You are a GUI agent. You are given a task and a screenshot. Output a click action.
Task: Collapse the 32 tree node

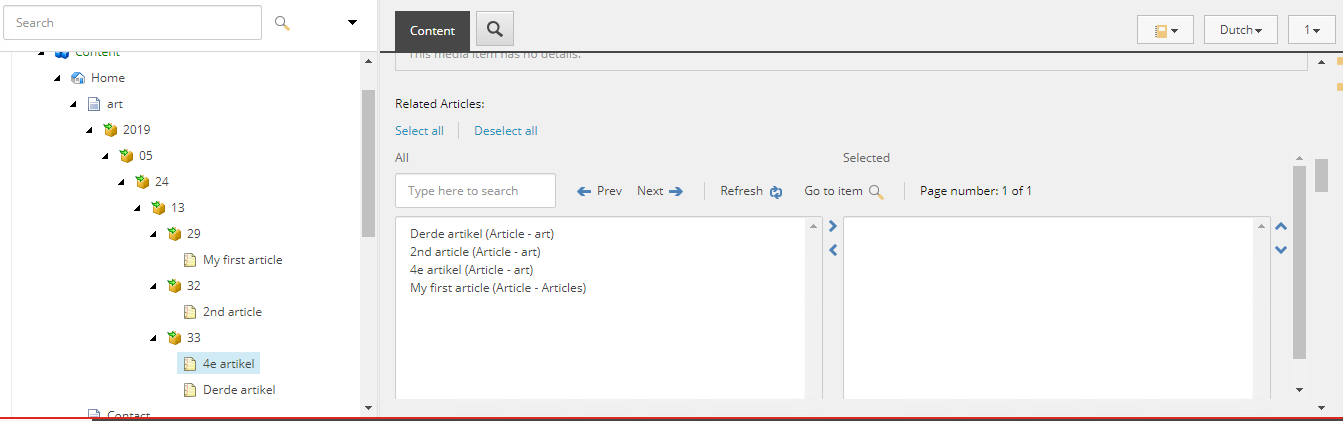click(154, 286)
